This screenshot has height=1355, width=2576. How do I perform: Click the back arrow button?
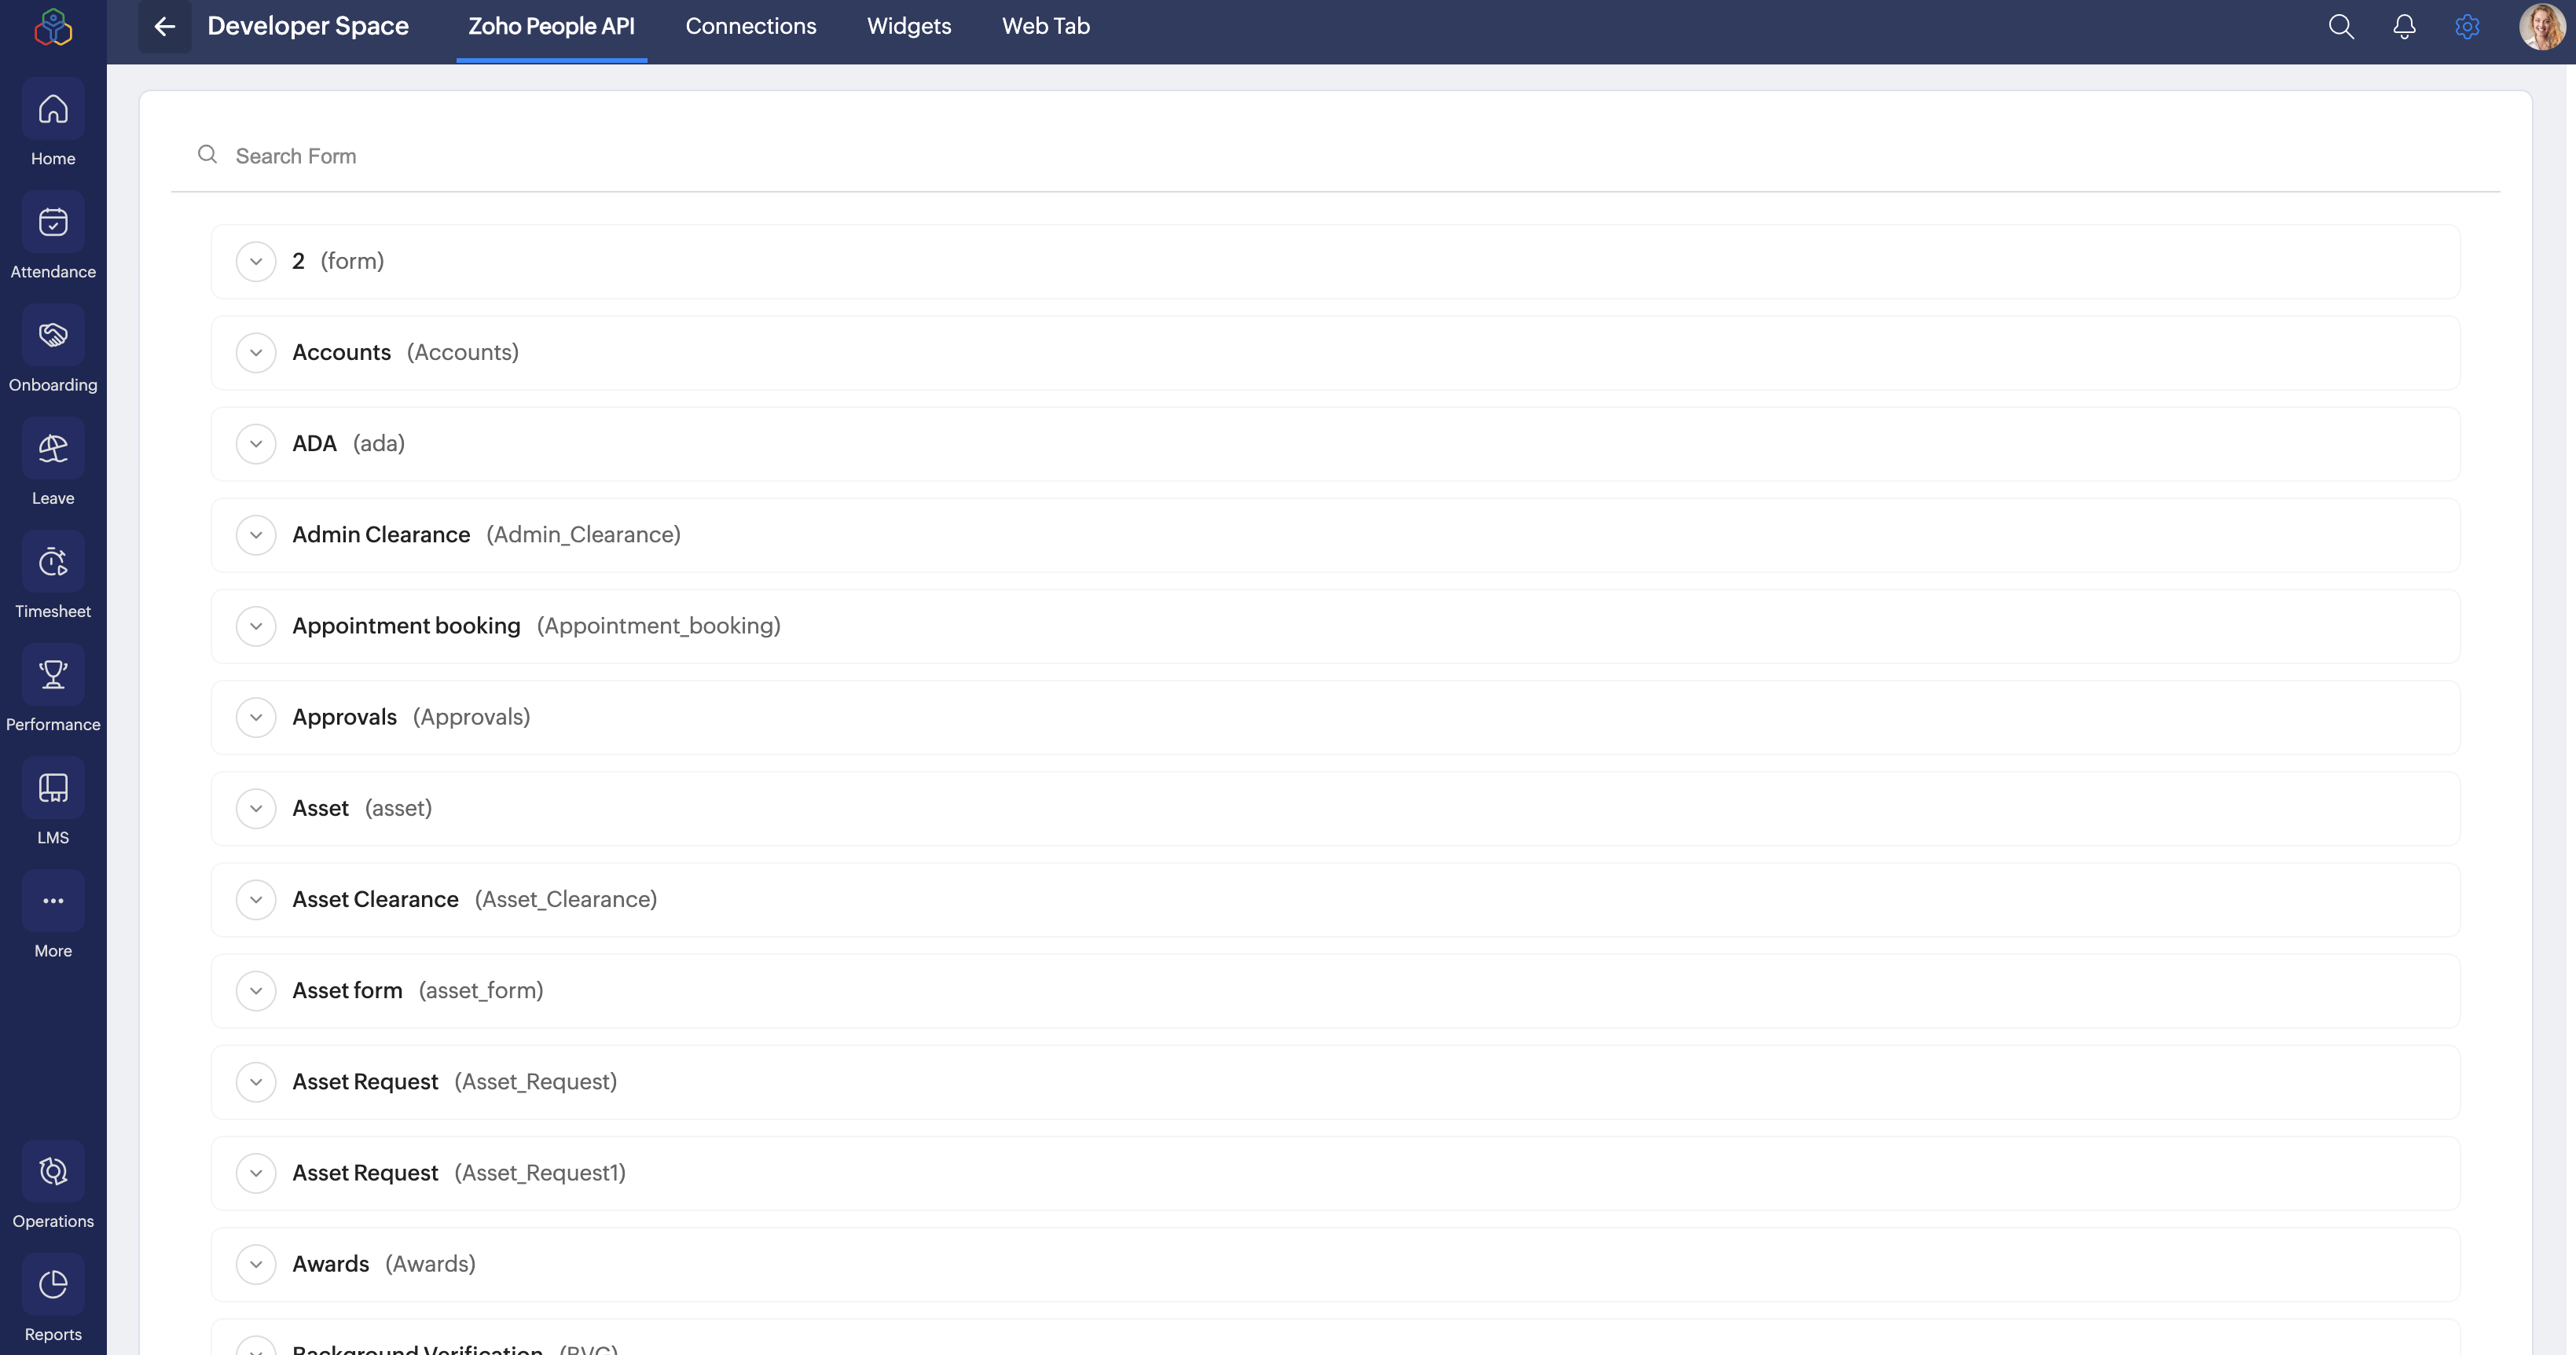pyautogui.click(x=165, y=27)
